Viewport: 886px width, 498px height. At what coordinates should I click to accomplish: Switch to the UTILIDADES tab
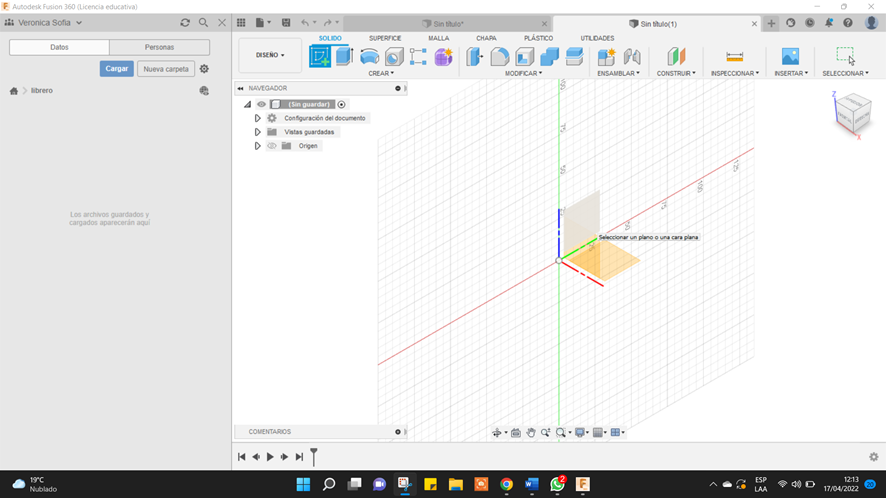click(597, 38)
